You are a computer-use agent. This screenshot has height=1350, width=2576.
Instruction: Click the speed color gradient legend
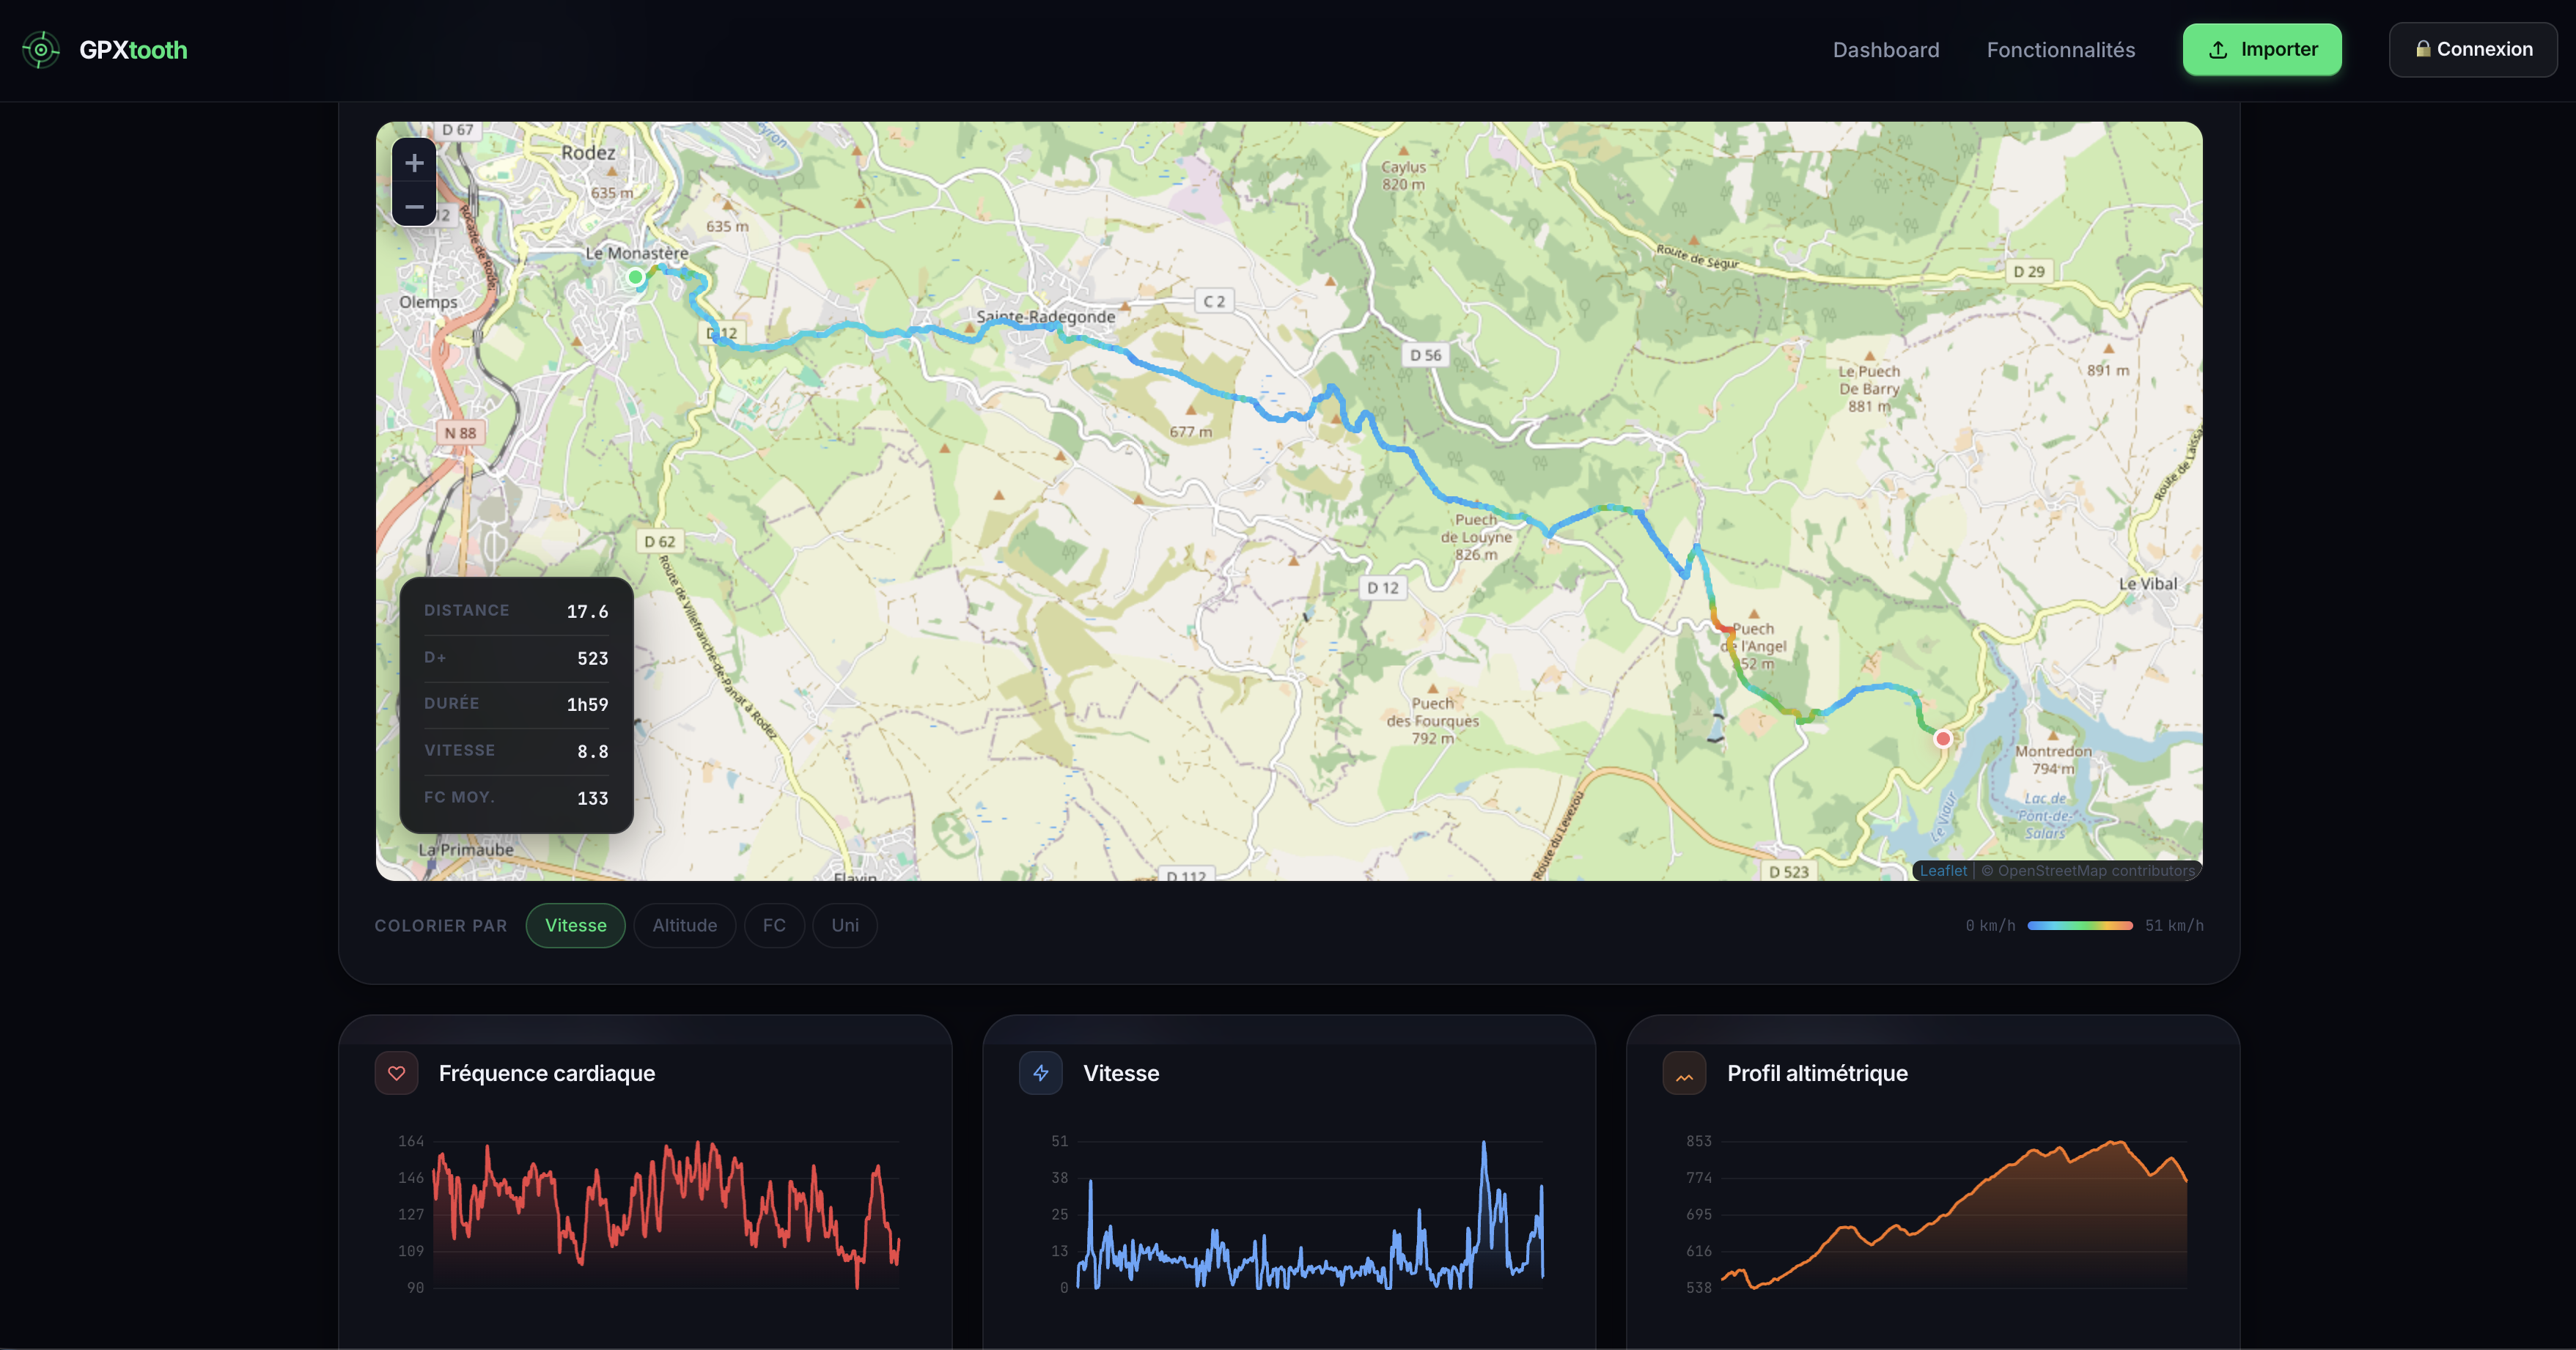pos(2079,926)
